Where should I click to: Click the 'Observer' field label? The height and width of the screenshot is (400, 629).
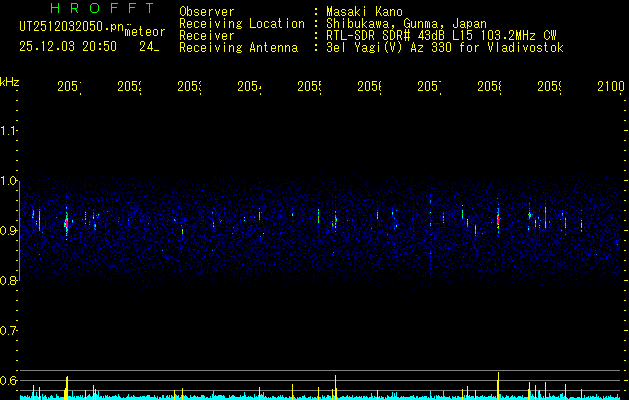pos(207,12)
